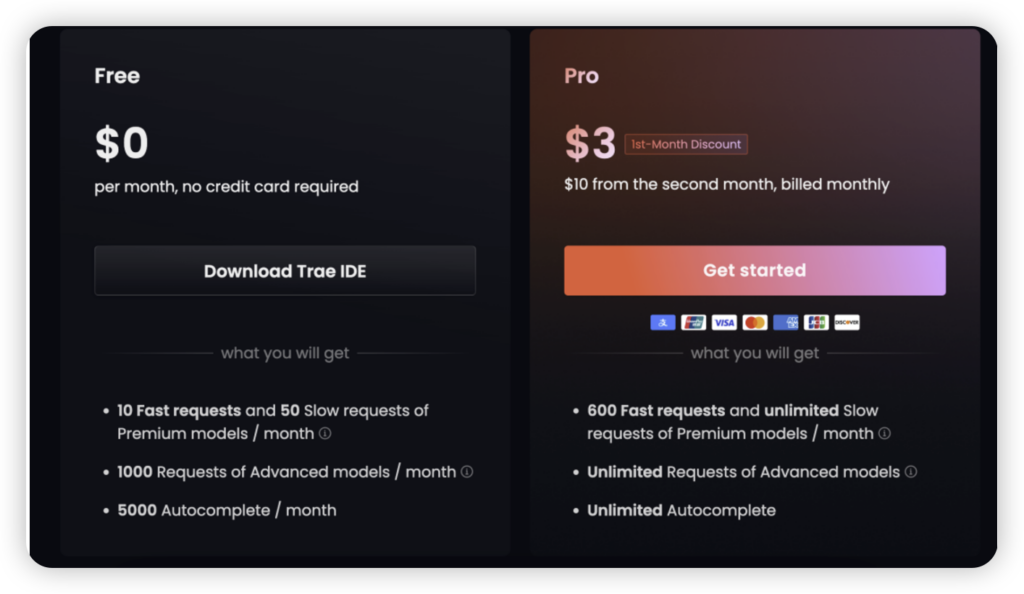Click info icon next to Pro Premium models

pyautogui.click(x=884, y=433)
